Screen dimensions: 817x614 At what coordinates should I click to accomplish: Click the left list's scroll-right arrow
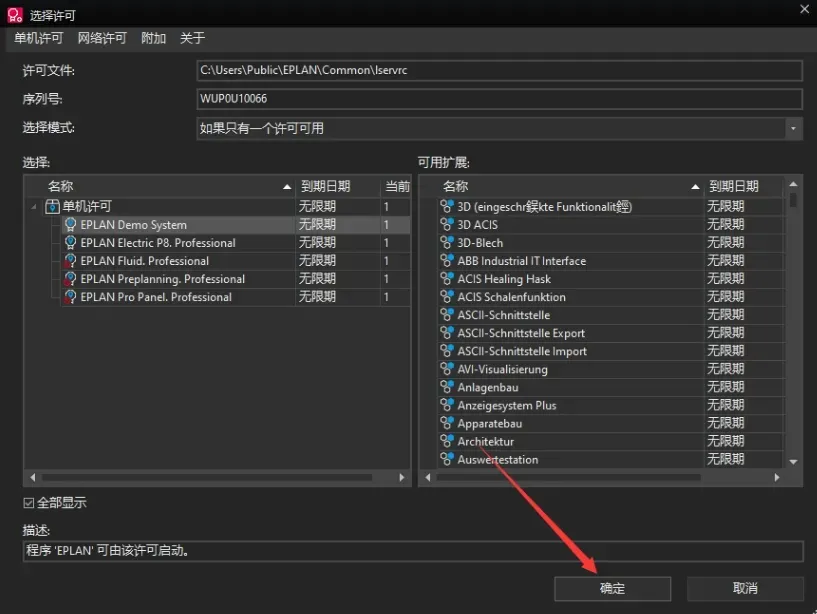coord(402,477)
